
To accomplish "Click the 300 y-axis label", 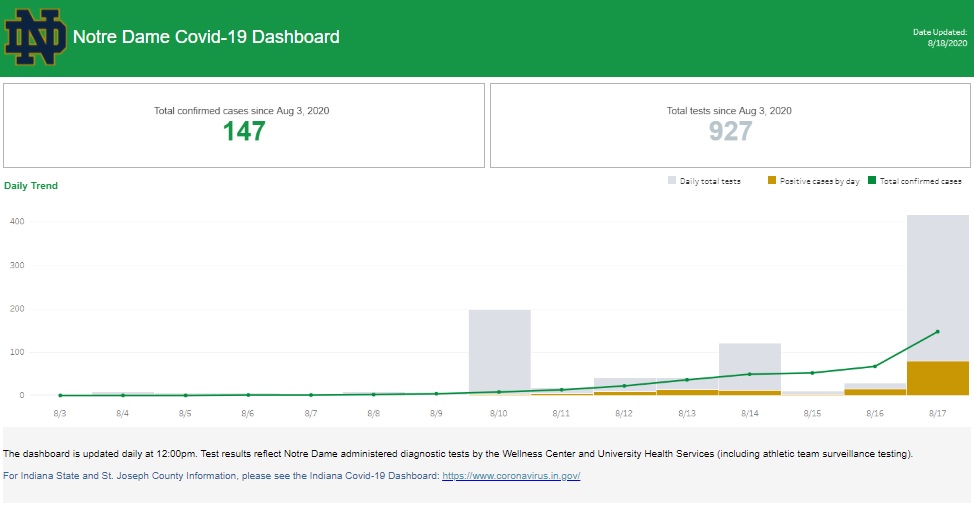I will pyautogui.click(x=17, y=265).
